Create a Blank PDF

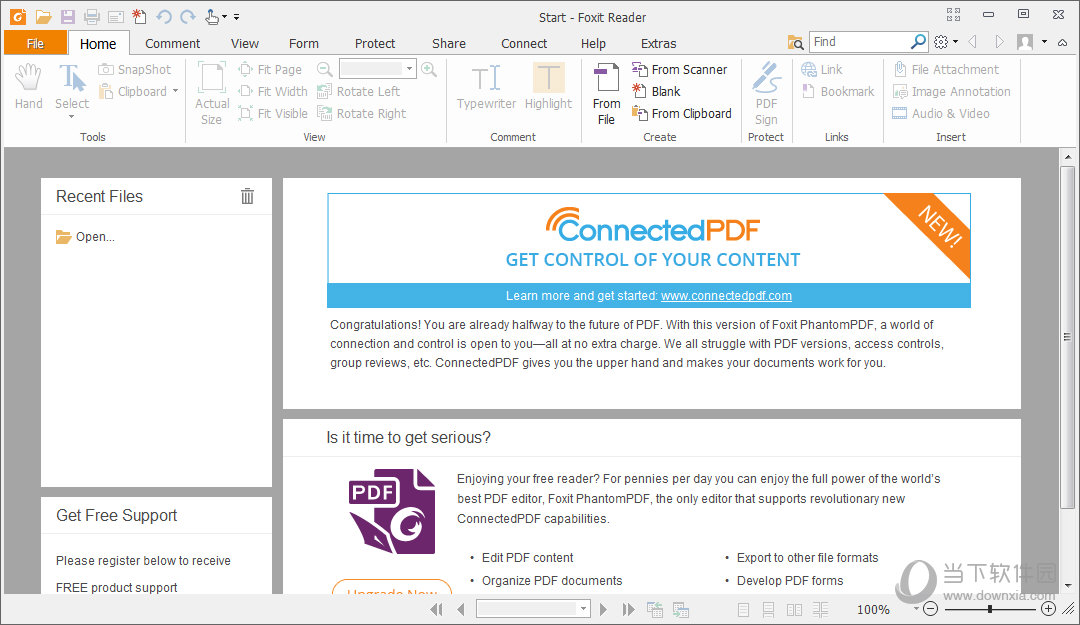[656, 92]
